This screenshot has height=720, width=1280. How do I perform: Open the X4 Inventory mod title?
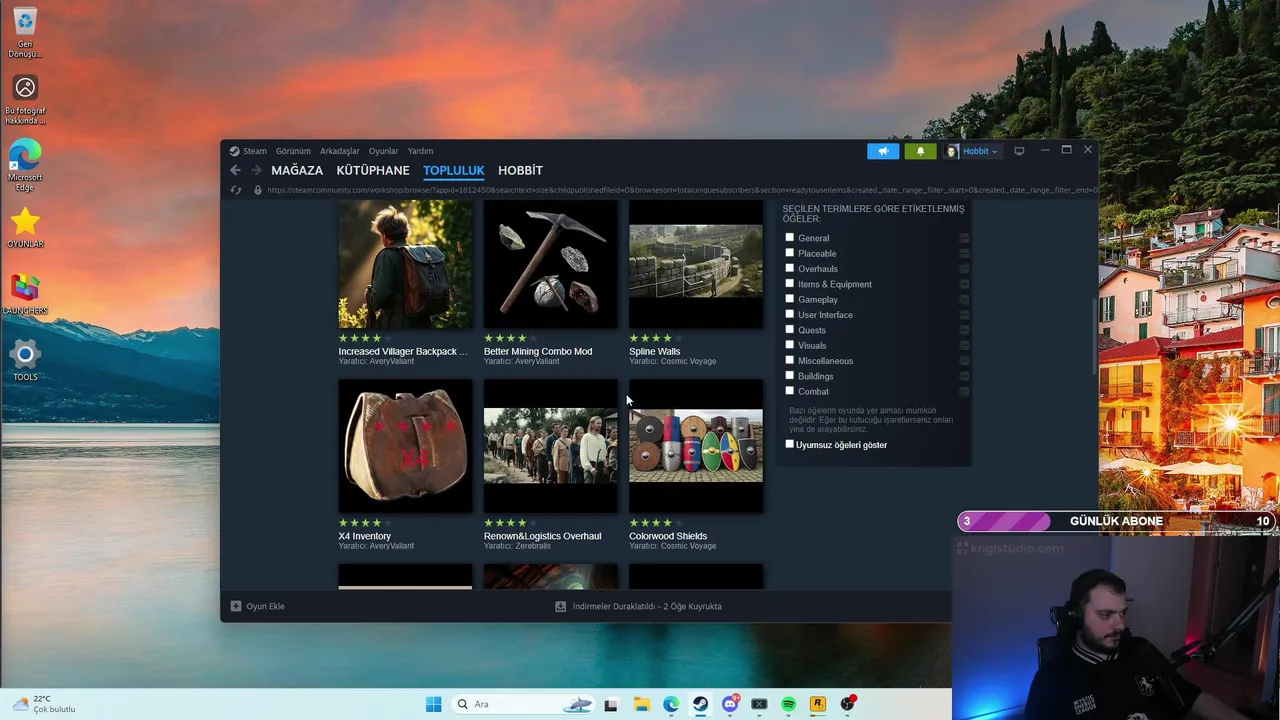[x=364, y=536]
